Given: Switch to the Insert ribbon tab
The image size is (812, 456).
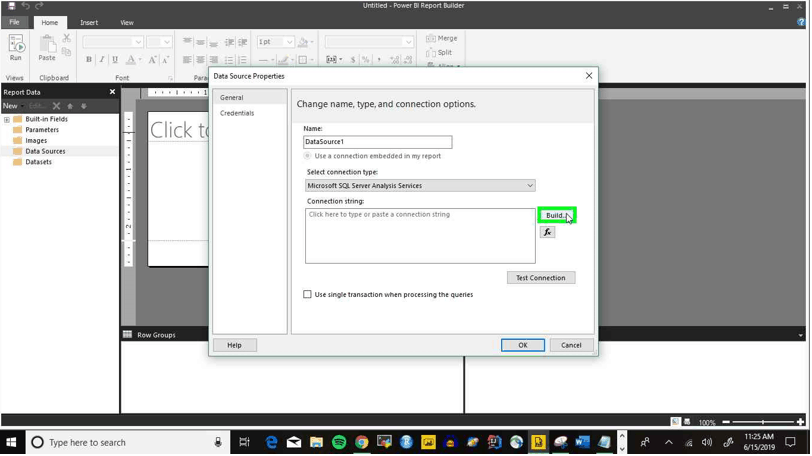Looking at the screenshot, I should 89,23.
